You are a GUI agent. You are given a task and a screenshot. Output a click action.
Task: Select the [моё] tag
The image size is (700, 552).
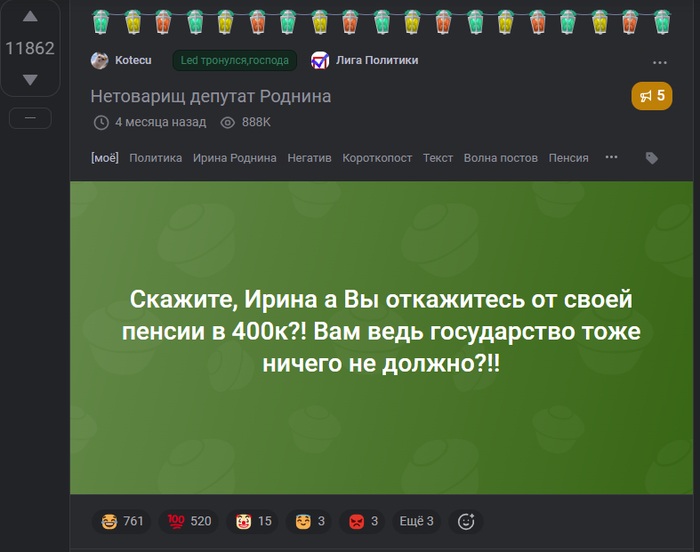(105, 158)
